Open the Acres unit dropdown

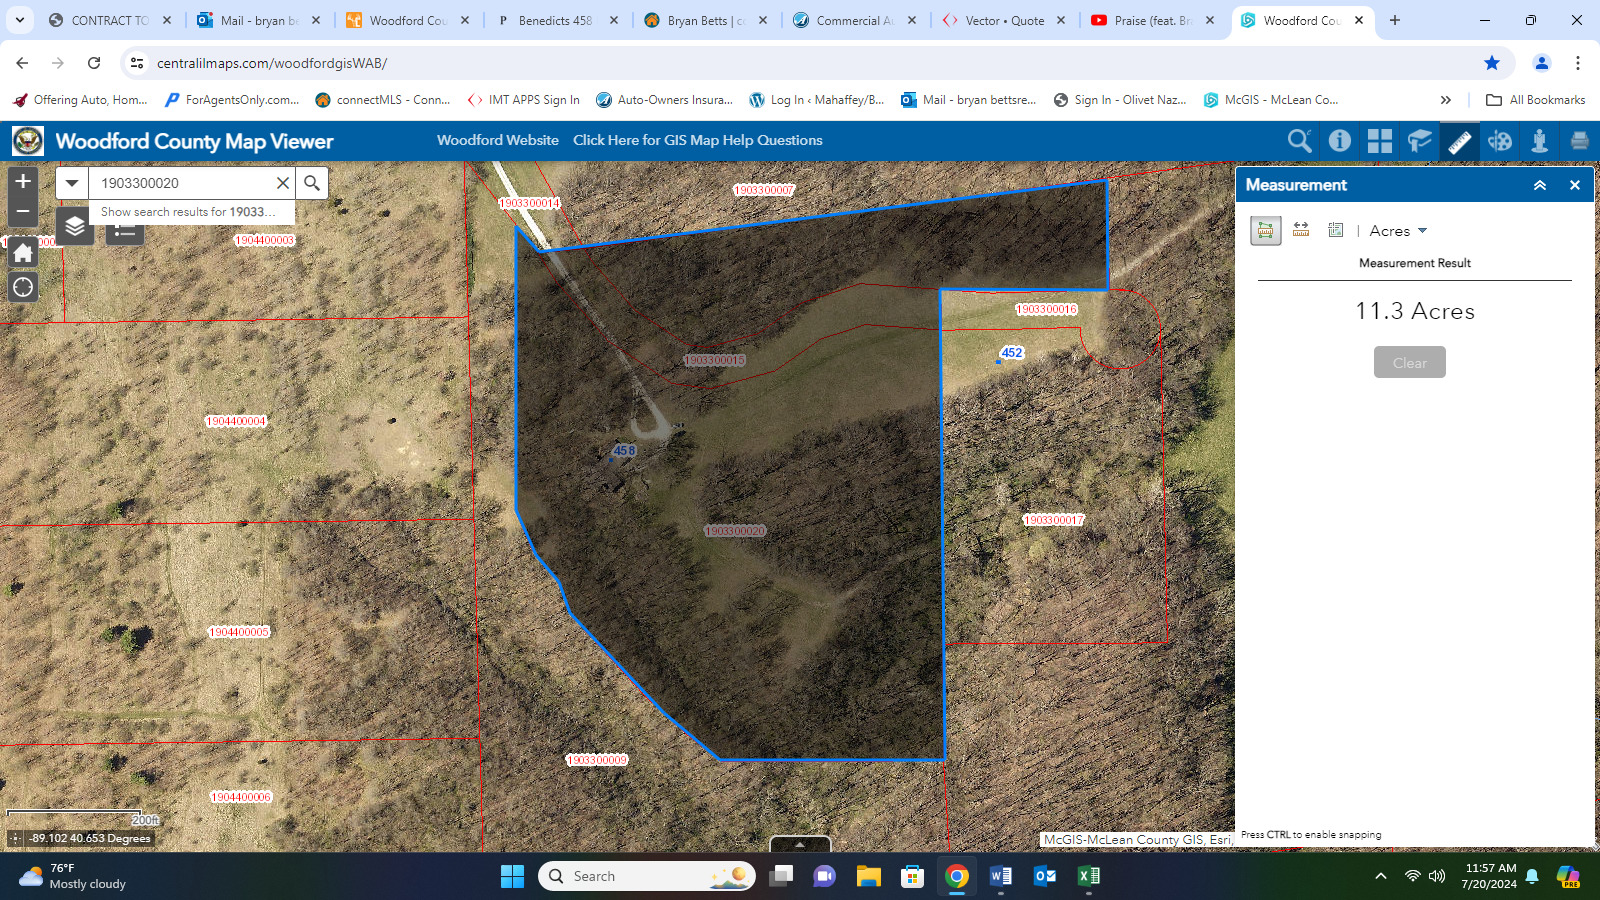tap(1398, 231)
